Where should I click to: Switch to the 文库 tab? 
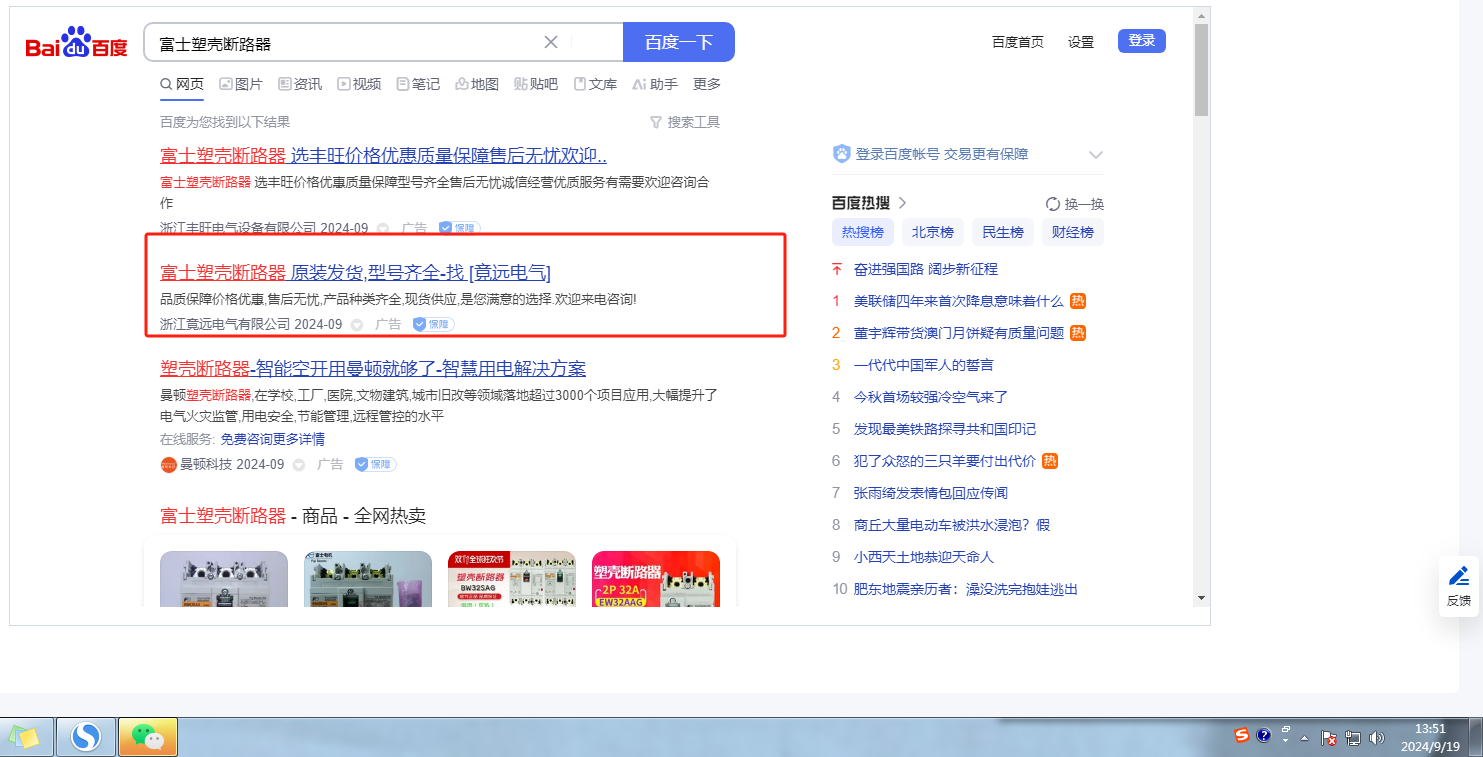[595, 84]
